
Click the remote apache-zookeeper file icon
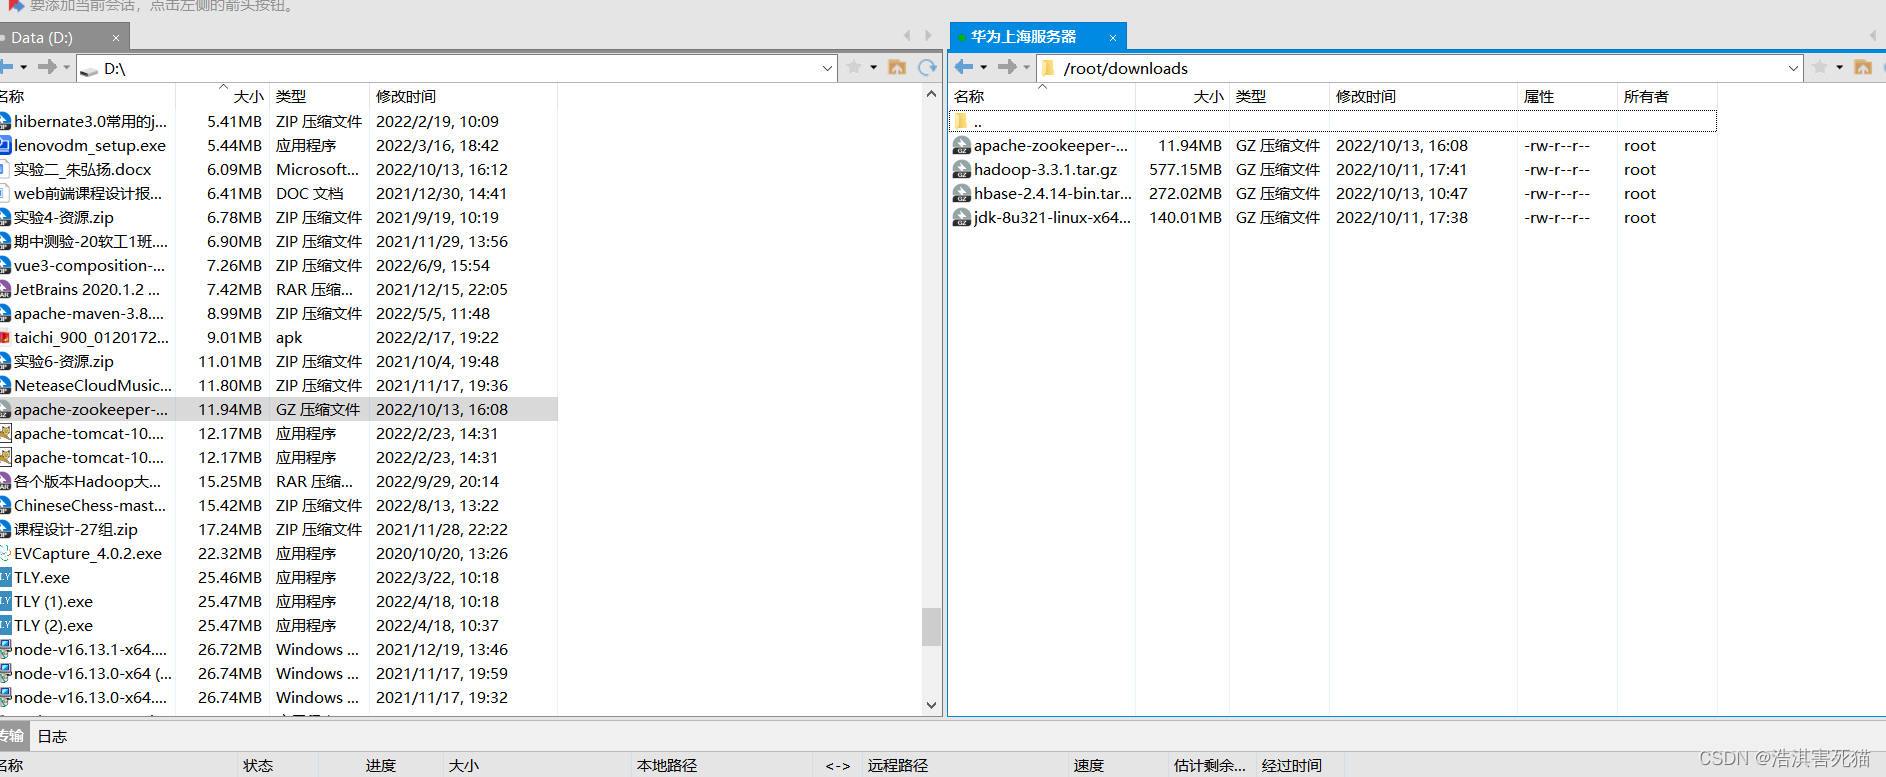961,146
